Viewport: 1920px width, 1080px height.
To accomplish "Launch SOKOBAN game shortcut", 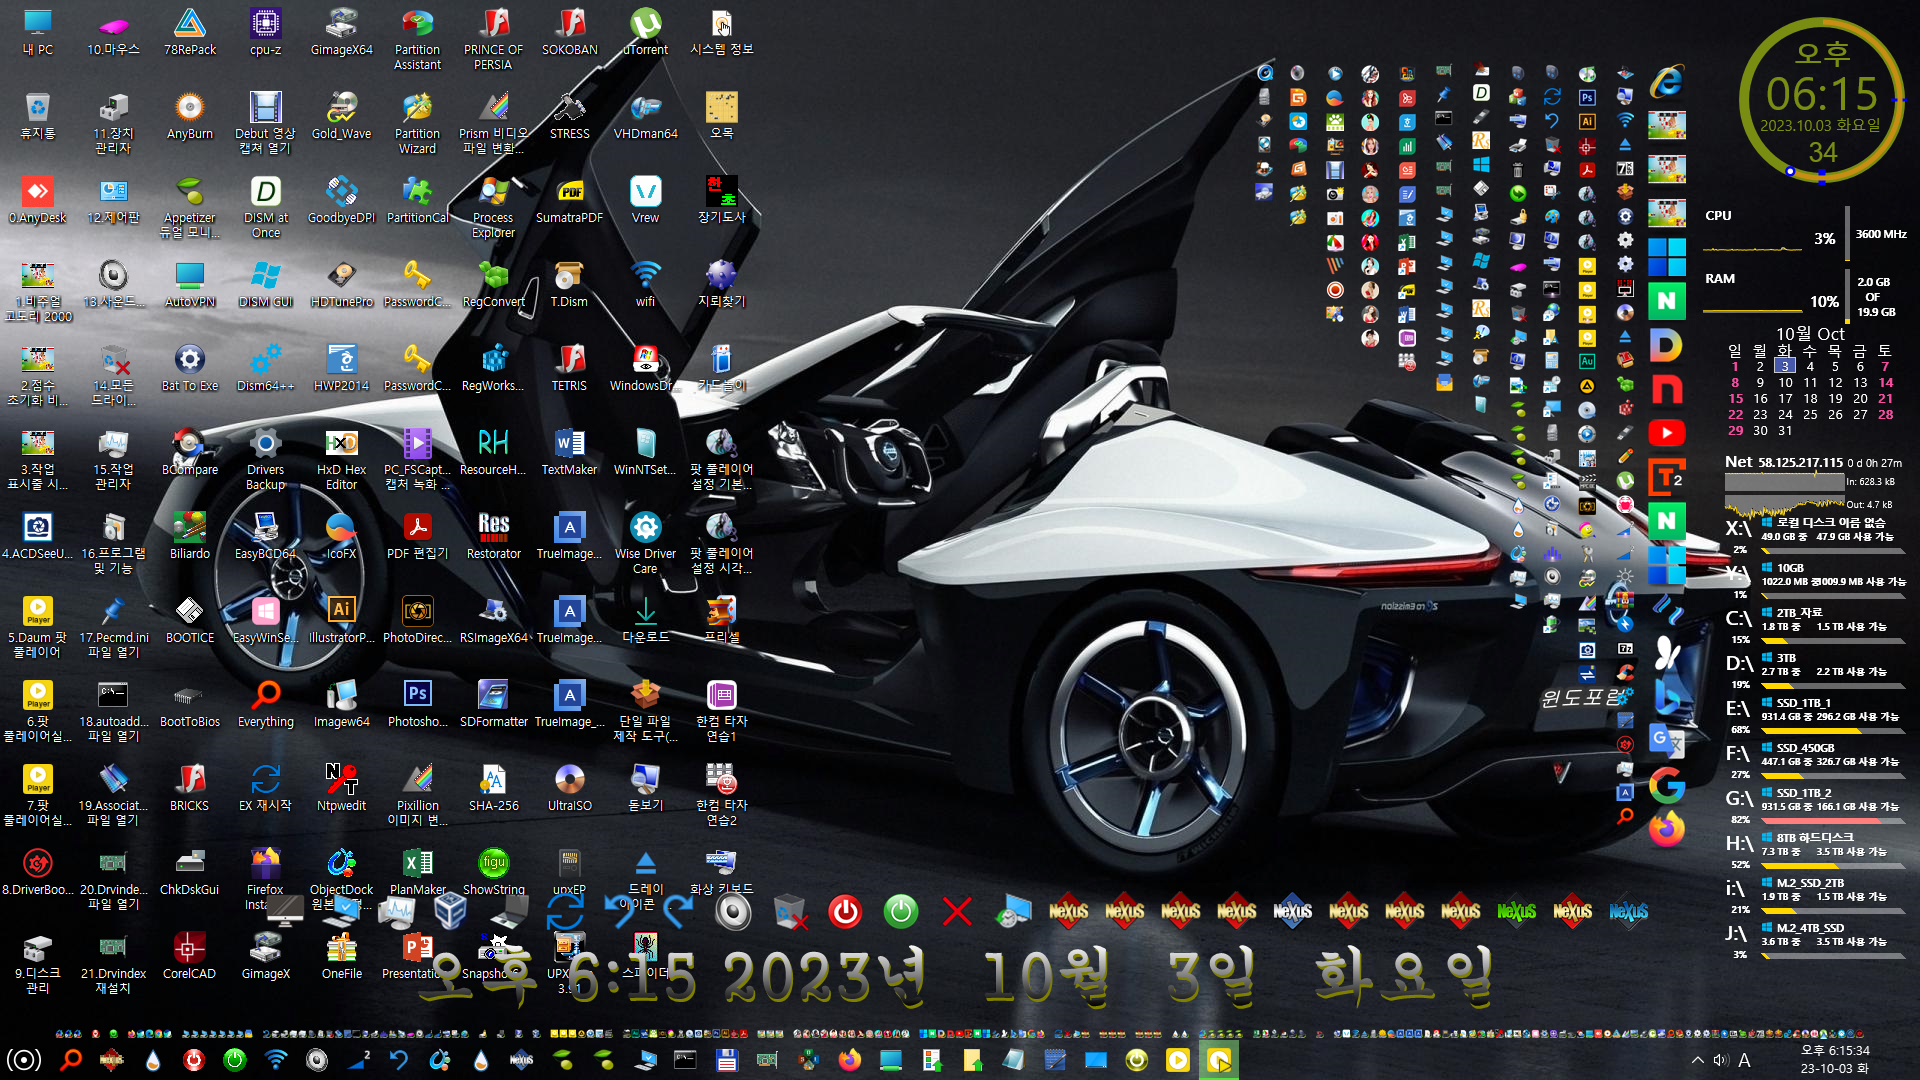I will click(x=569, y=32).
